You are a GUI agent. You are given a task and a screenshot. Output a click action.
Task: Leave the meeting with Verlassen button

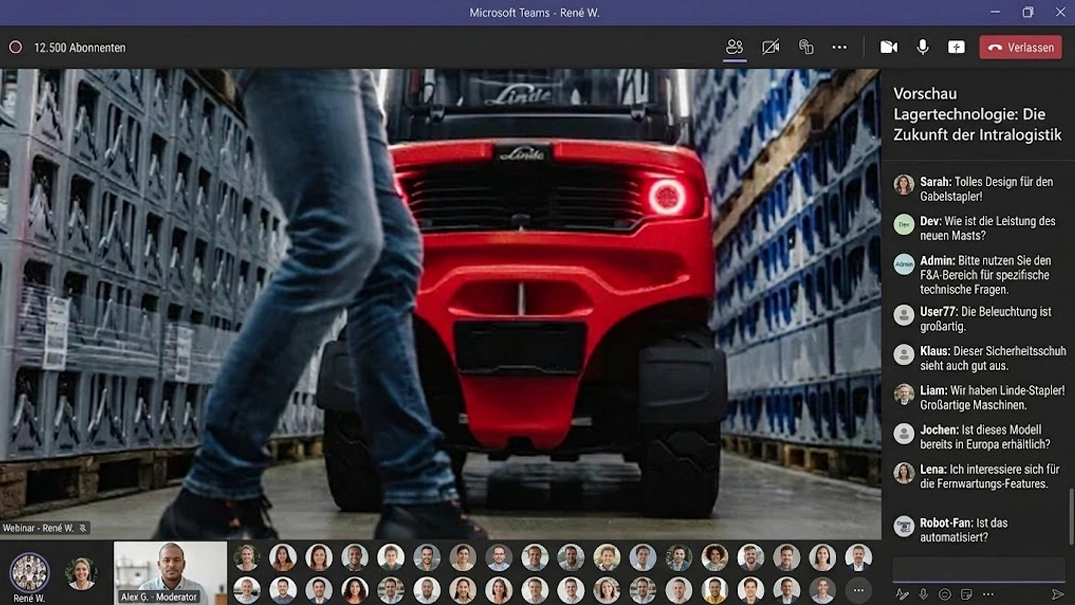(1020, 47)
